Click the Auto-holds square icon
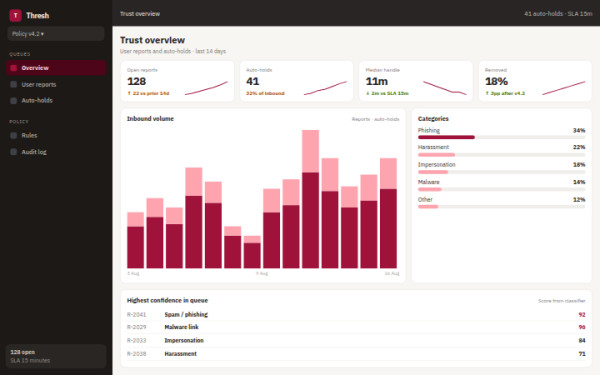The width and height of the screenshot is (600, 375). point(14,100)
